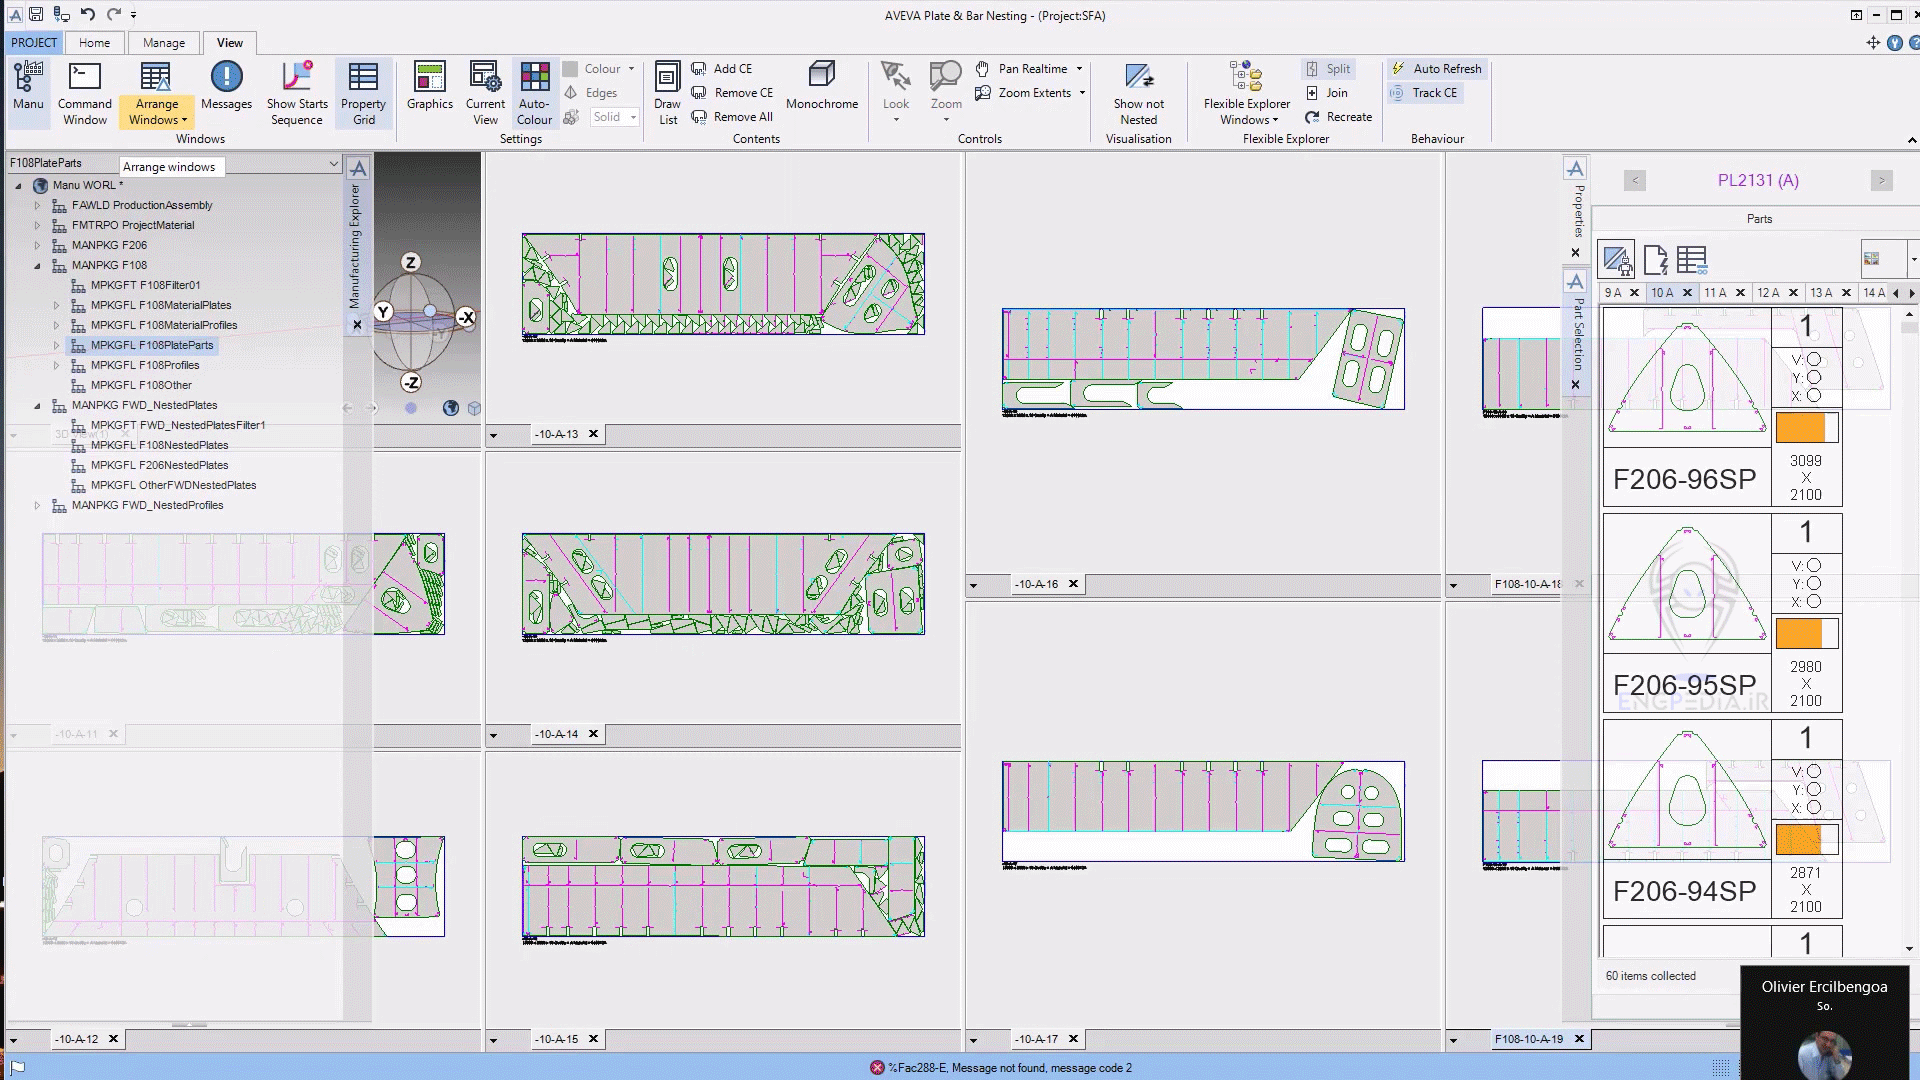The height and width of the screenshot is (1080, 1920).
Task: Click the Add CE button
Action: 729,68
